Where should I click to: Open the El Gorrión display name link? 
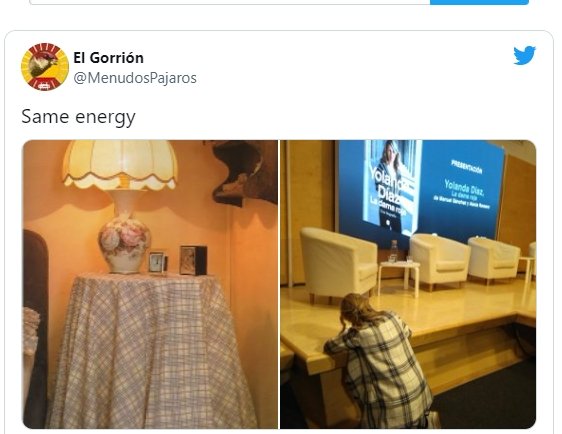click(x=109, y=58)
